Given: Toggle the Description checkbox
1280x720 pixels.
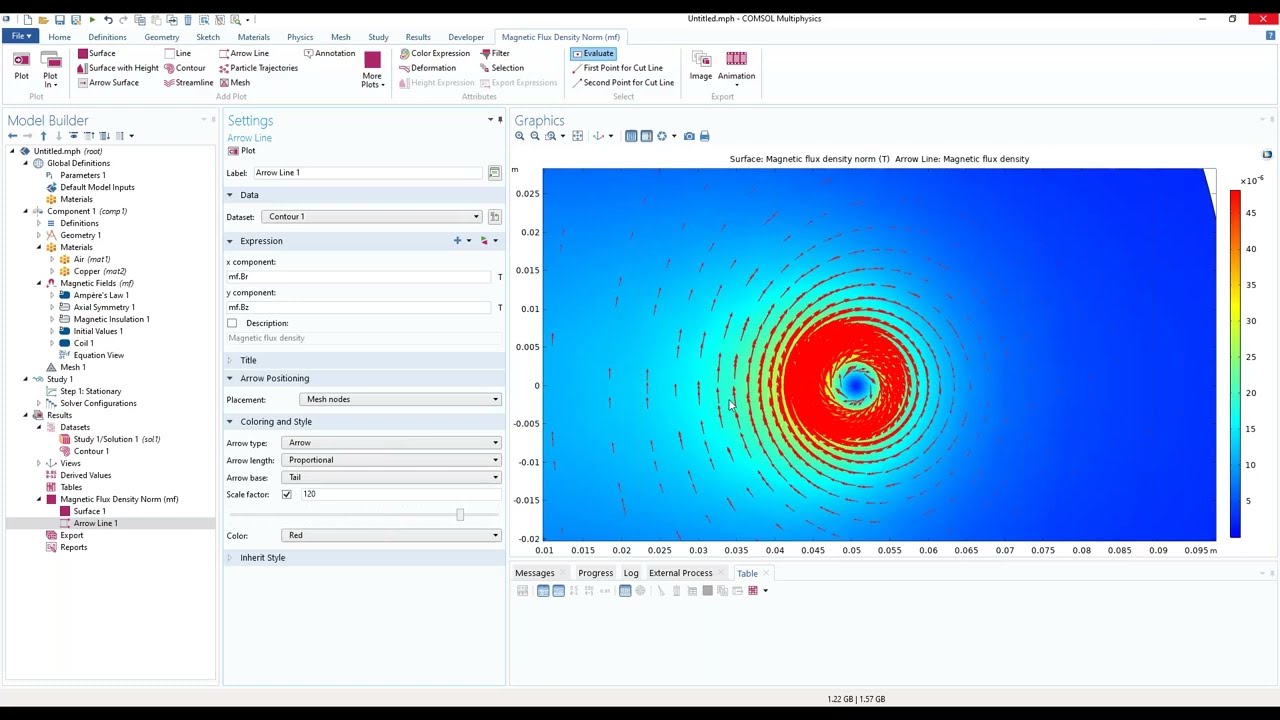Looking at the screenshot, I should [x=232, y=323].
